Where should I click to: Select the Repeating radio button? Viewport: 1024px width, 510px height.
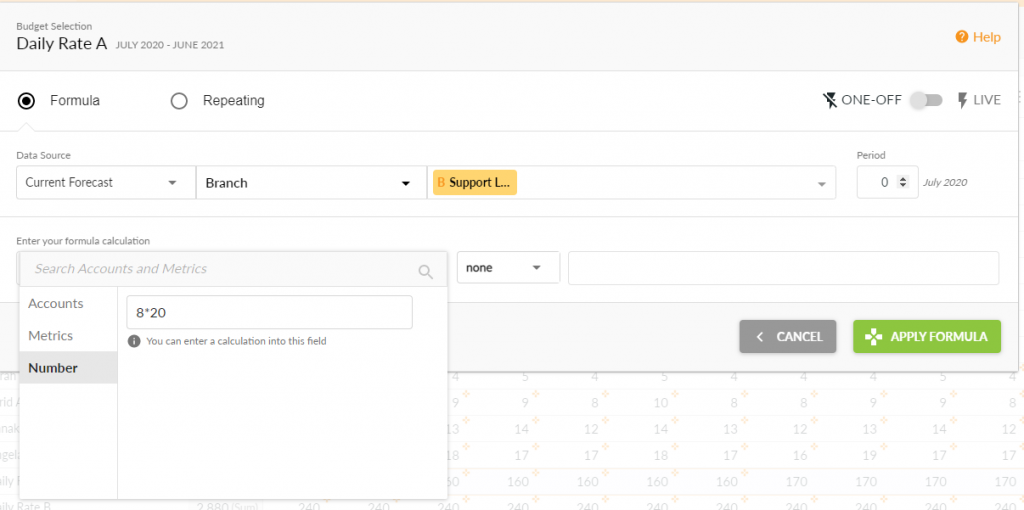179,101
